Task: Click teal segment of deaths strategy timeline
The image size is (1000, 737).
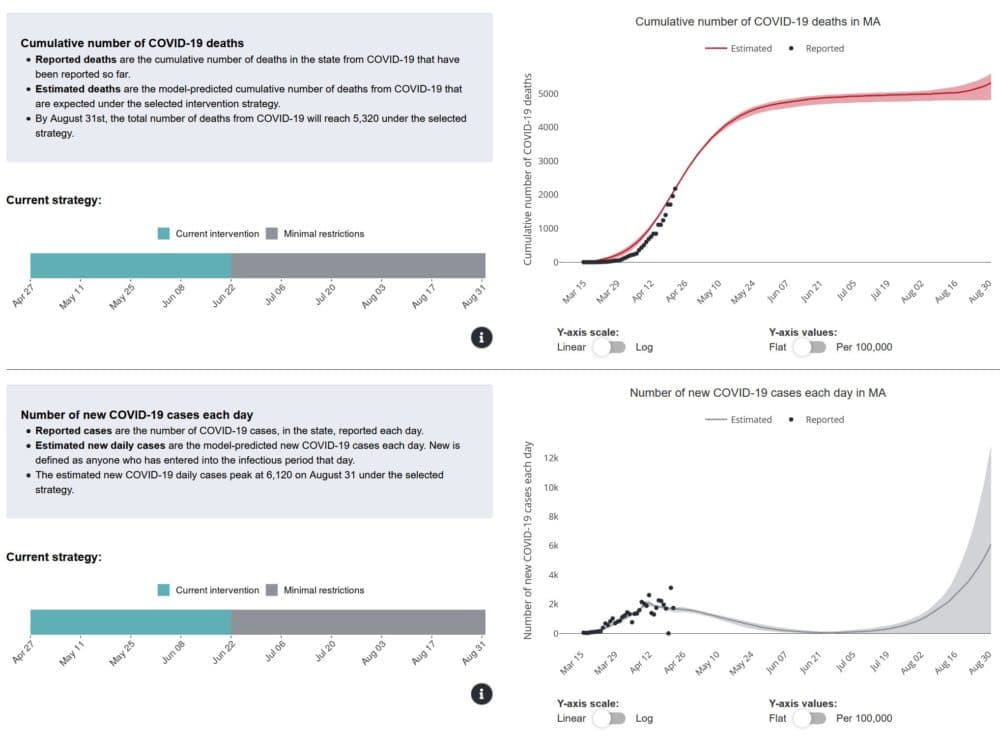Action: pyautogui.click(x=131, y=265)
